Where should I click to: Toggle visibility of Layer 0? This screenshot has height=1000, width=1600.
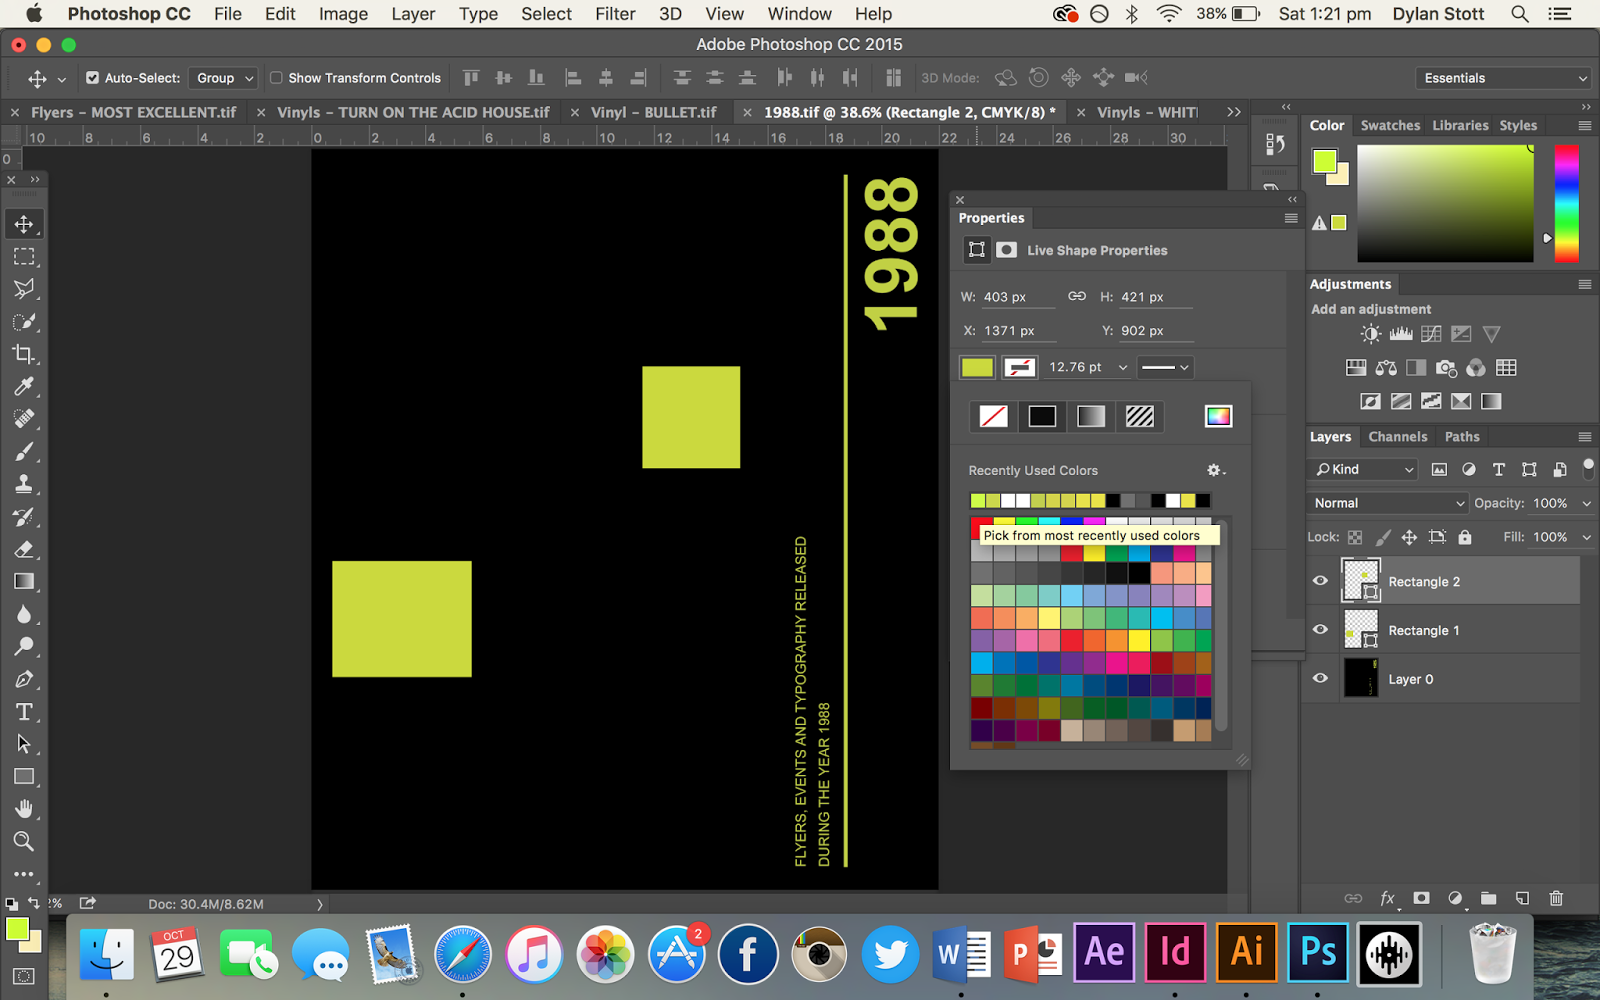(x=1320, y=678)
